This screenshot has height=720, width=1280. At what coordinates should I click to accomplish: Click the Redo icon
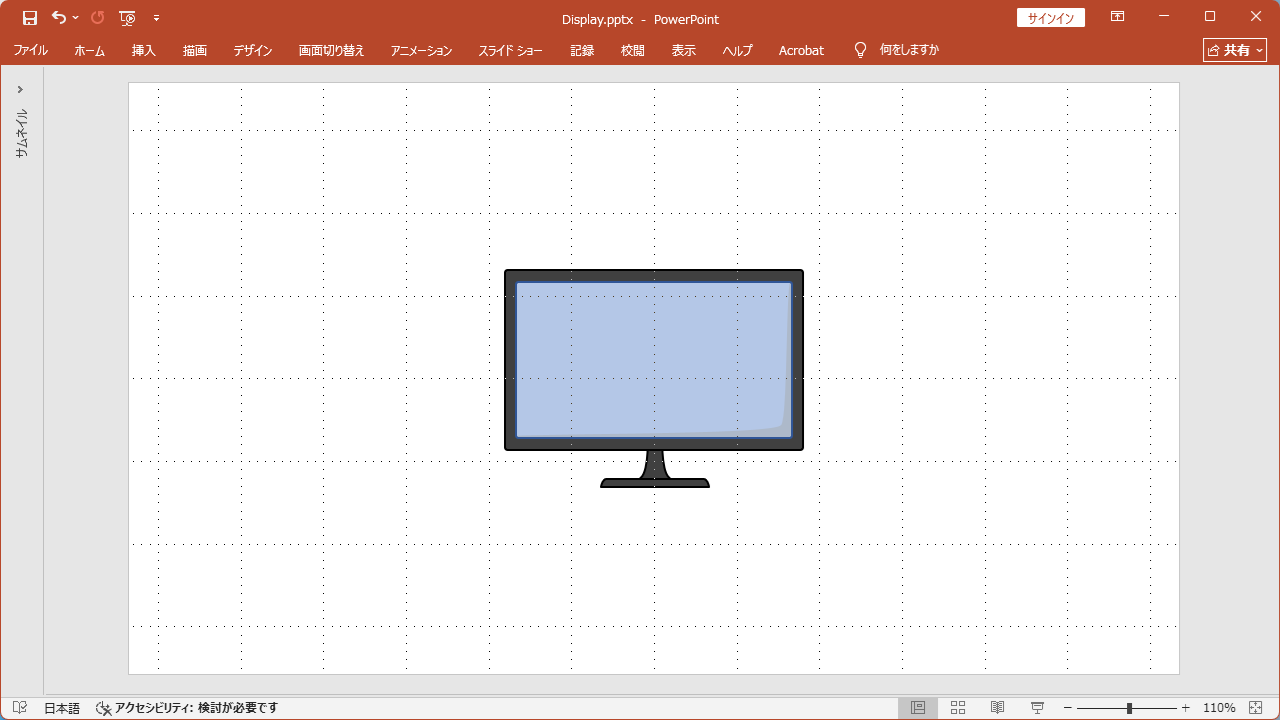pos(97,18)
